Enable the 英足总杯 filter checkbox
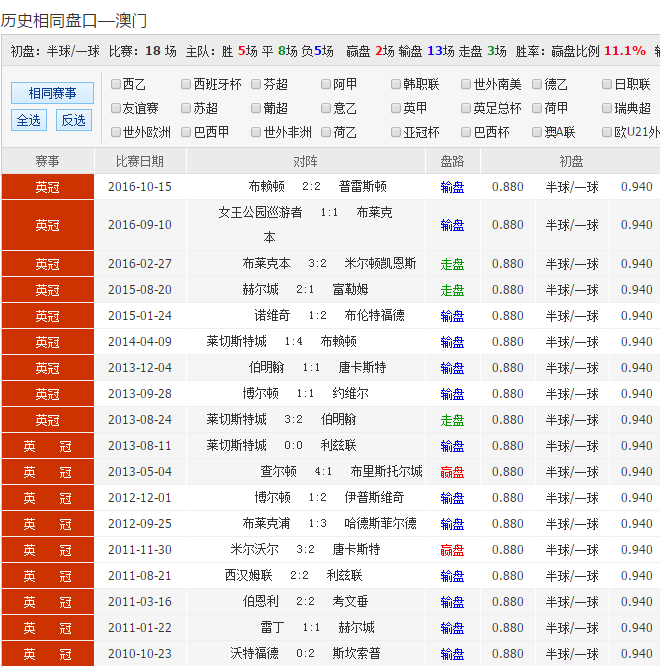This screenshot has width=660, height=668. point(467,109)
